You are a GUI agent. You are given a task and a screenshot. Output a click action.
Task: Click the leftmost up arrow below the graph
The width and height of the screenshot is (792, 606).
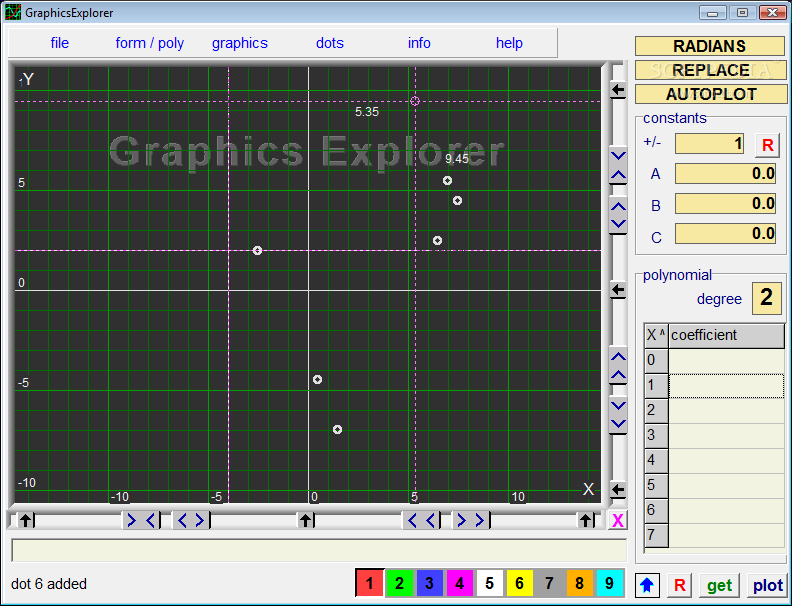(x=26, y=520)
